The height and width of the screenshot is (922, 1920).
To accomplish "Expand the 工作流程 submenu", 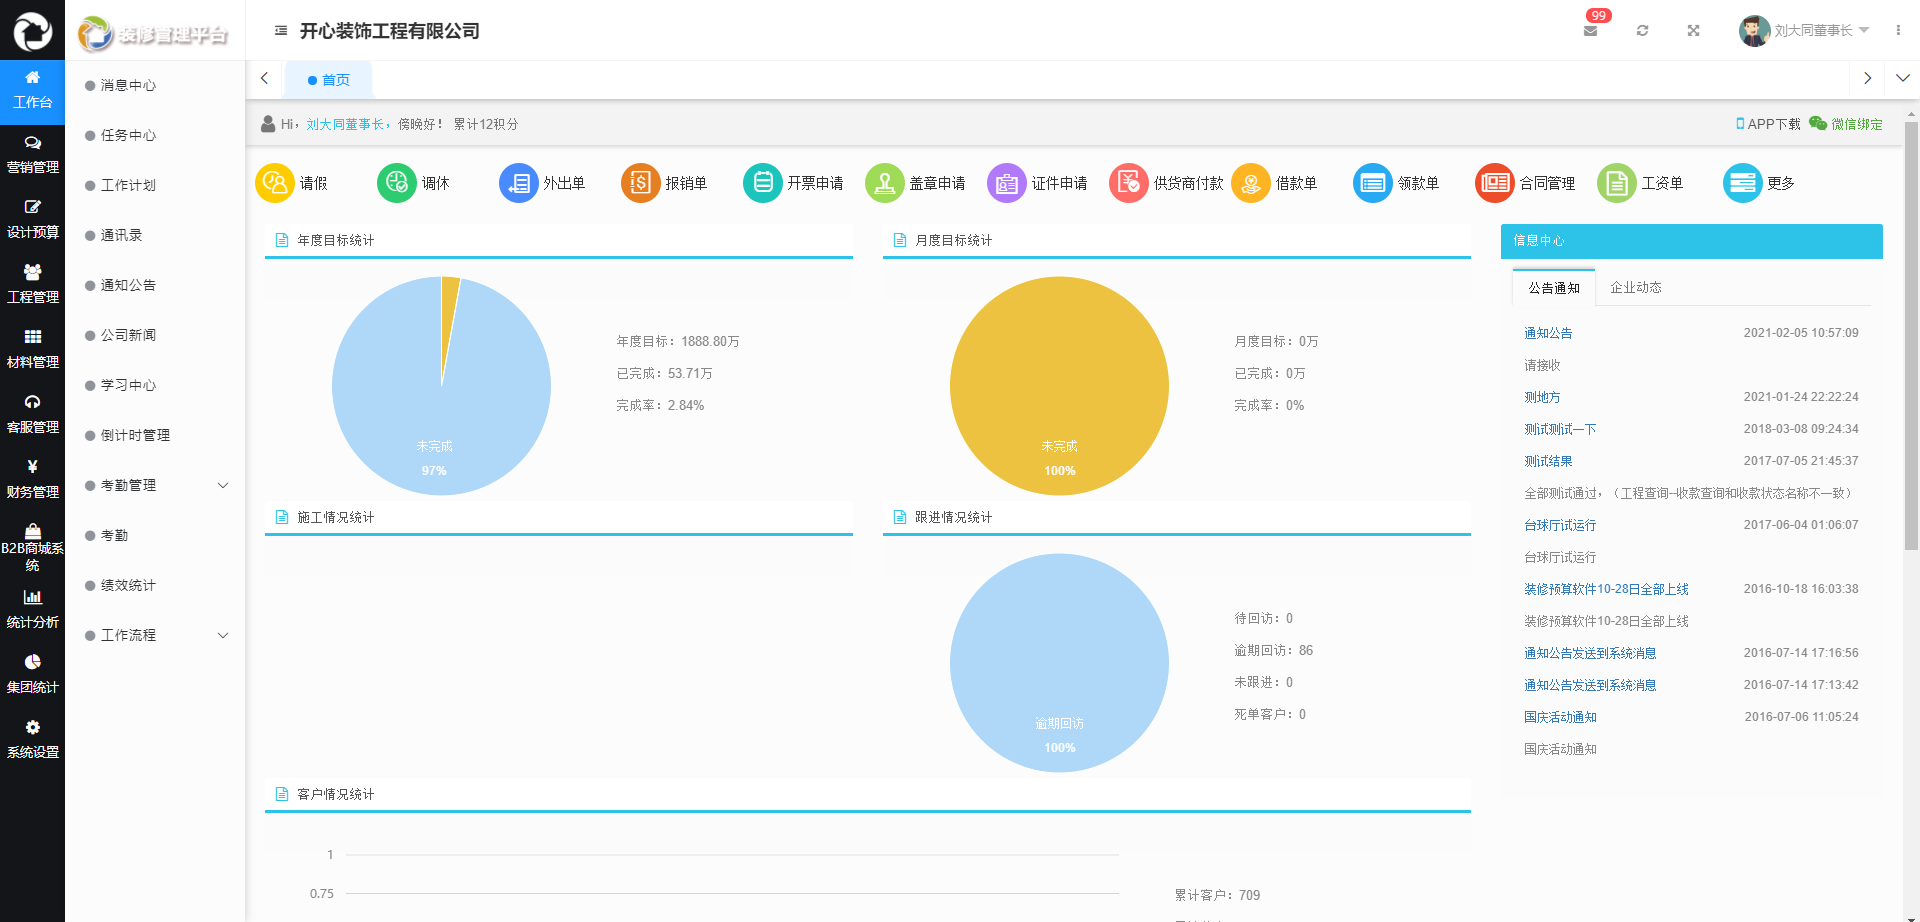I will coord(223,635).
